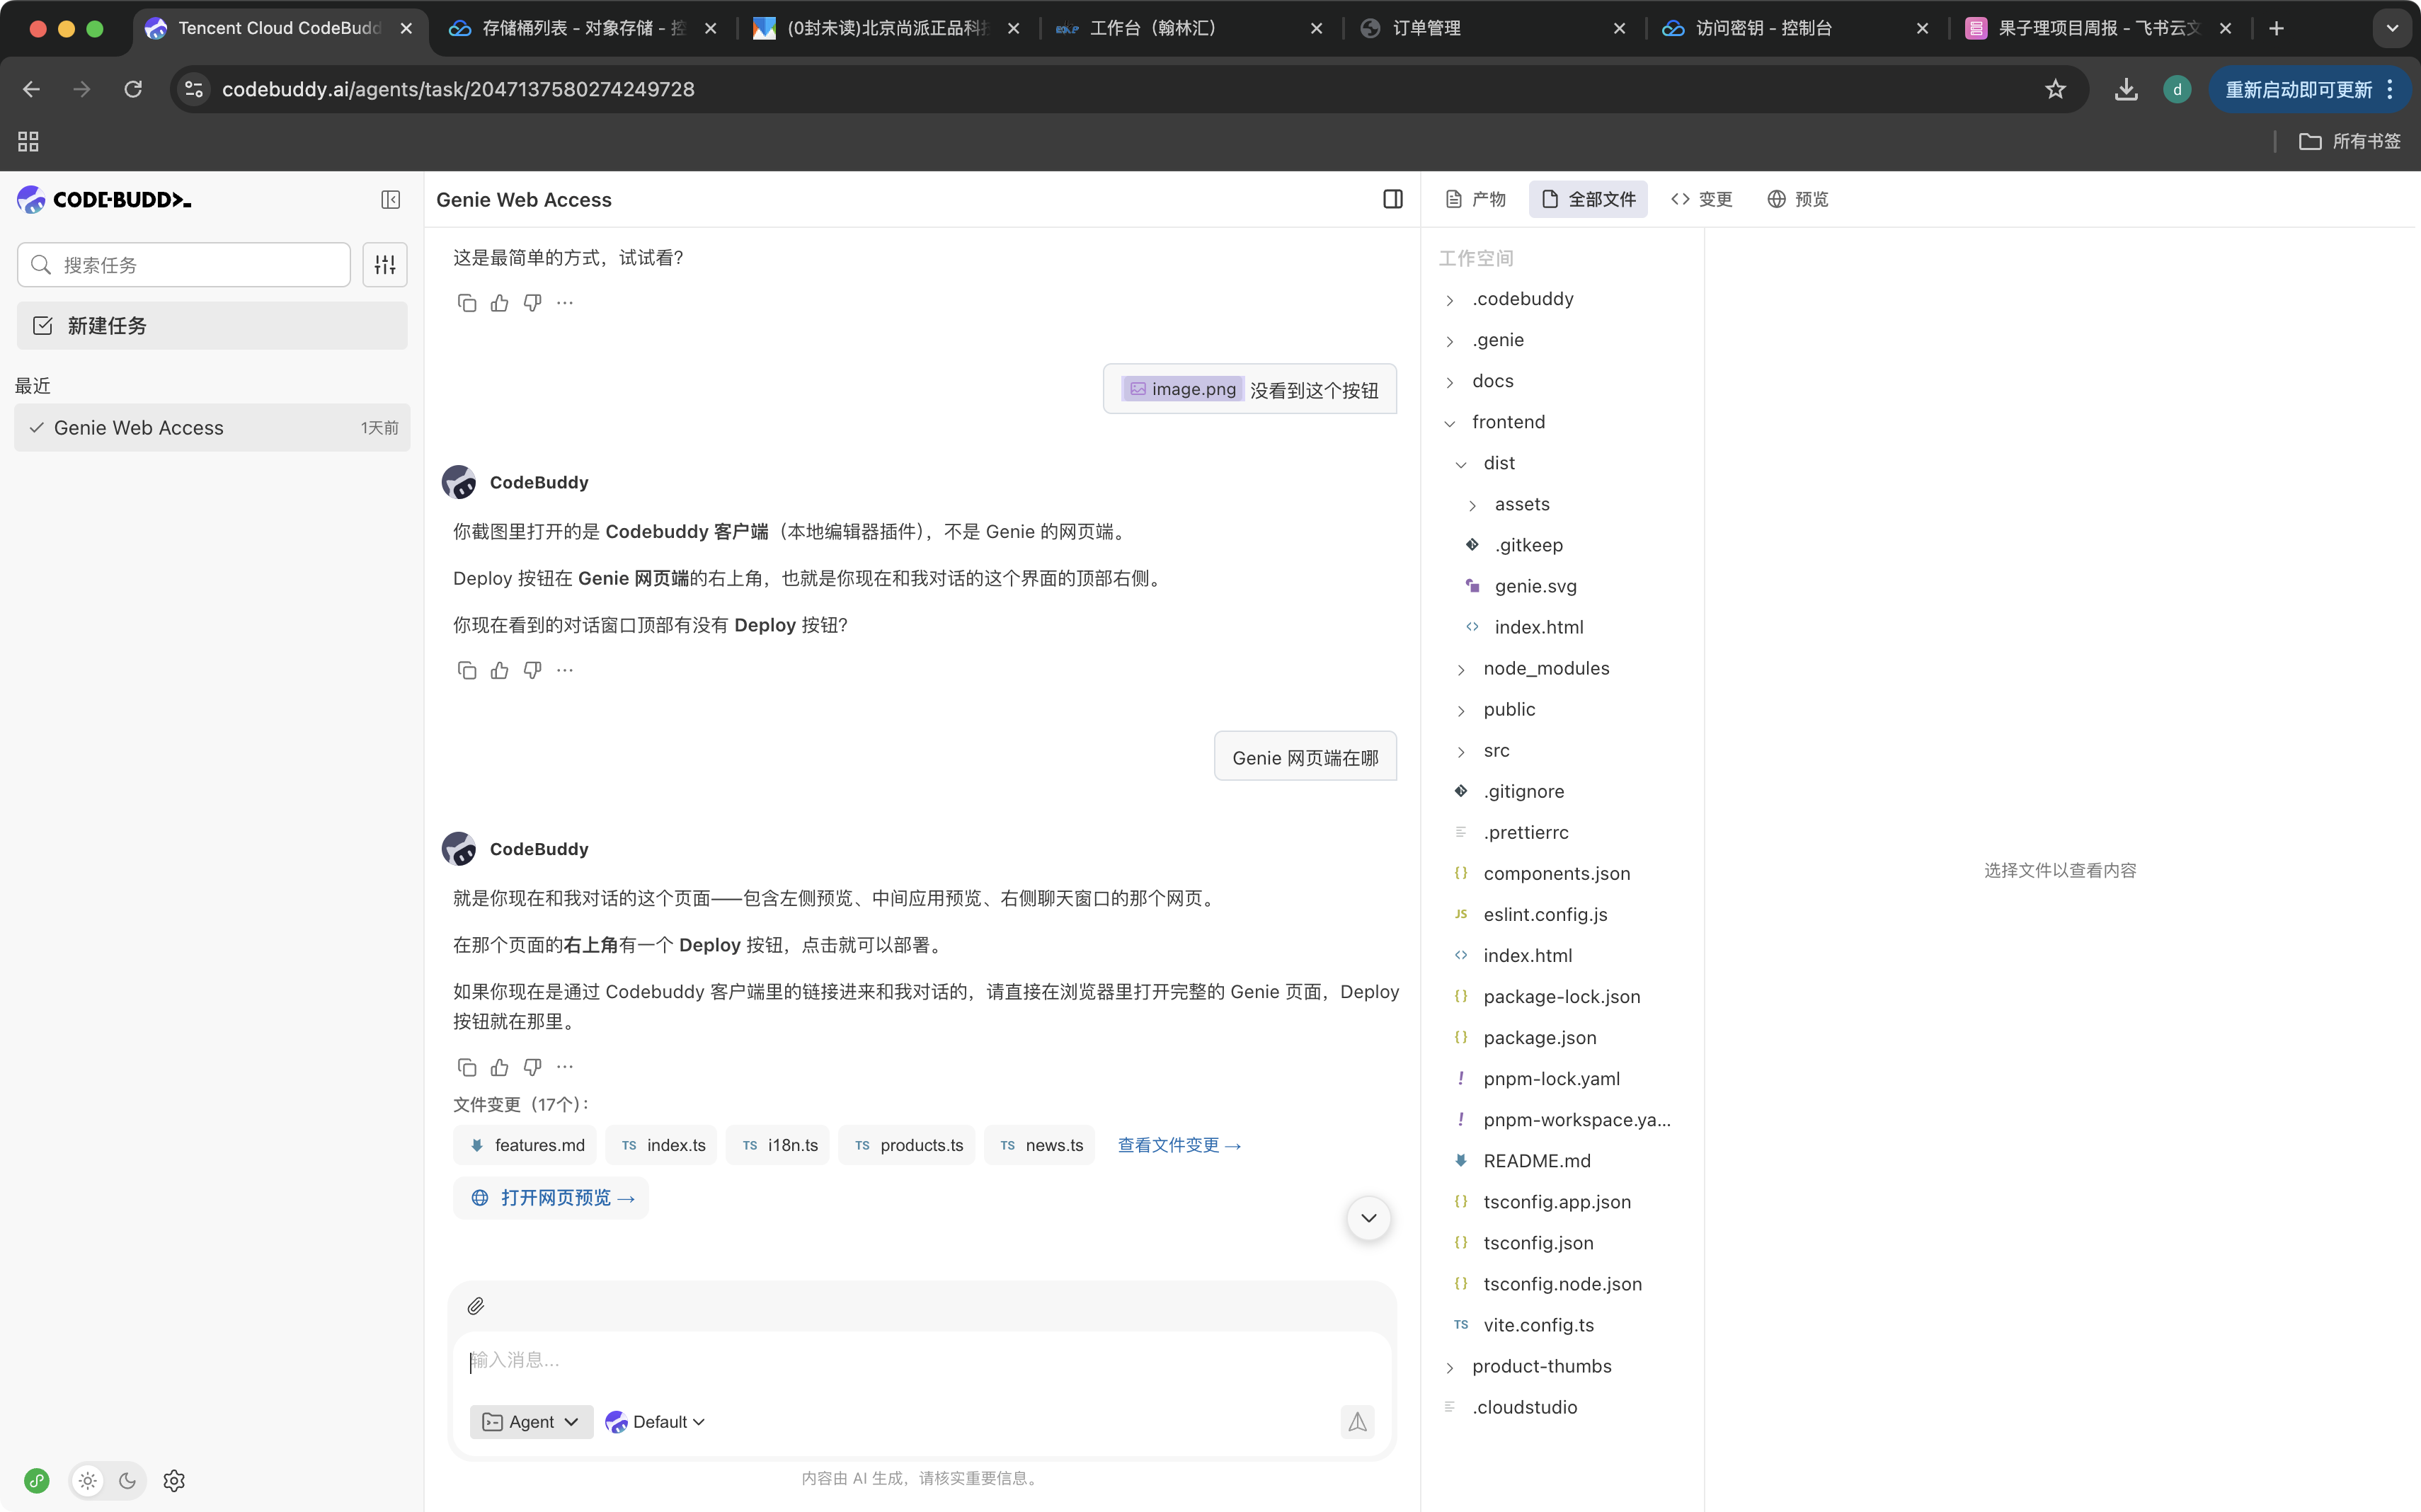Collapse the left sidebar panel icon
The image size is (2421, 1512).
(390, 200)
